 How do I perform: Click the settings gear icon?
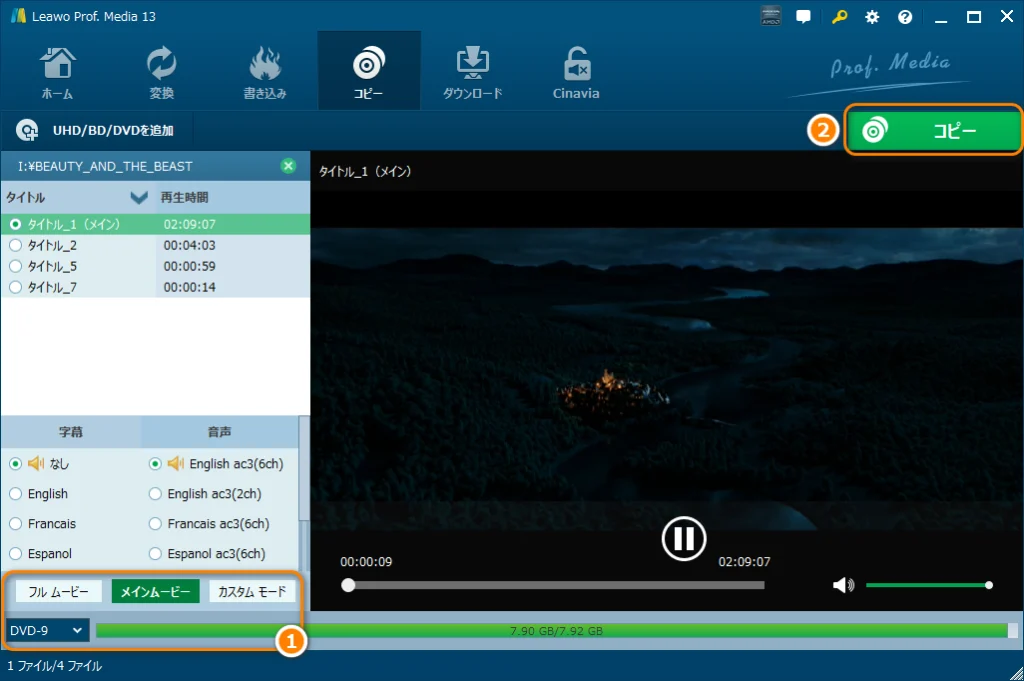coord(872,17)
